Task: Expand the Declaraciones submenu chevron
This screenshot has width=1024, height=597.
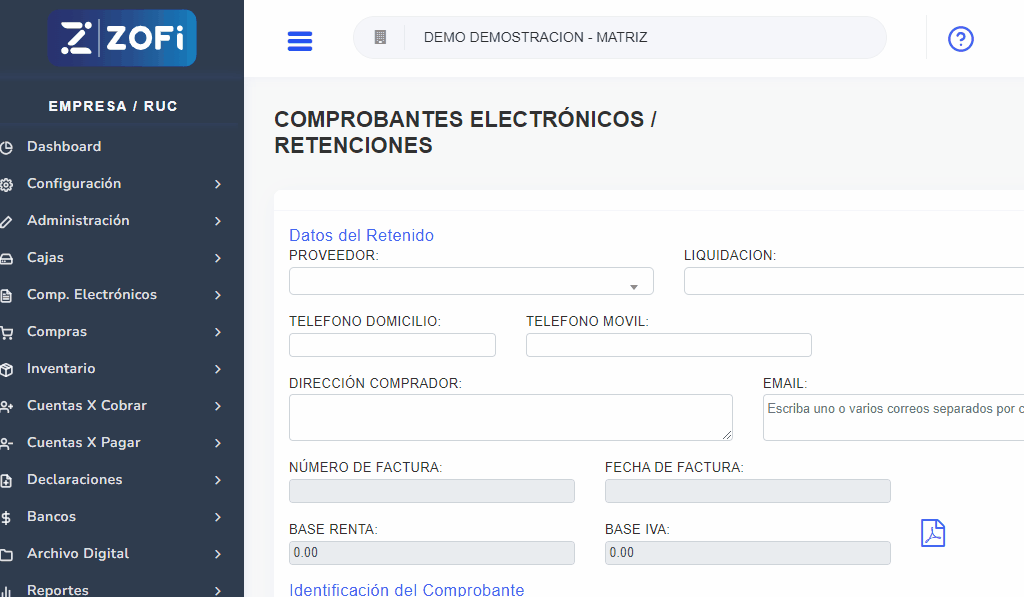Action: click(217, 480)
